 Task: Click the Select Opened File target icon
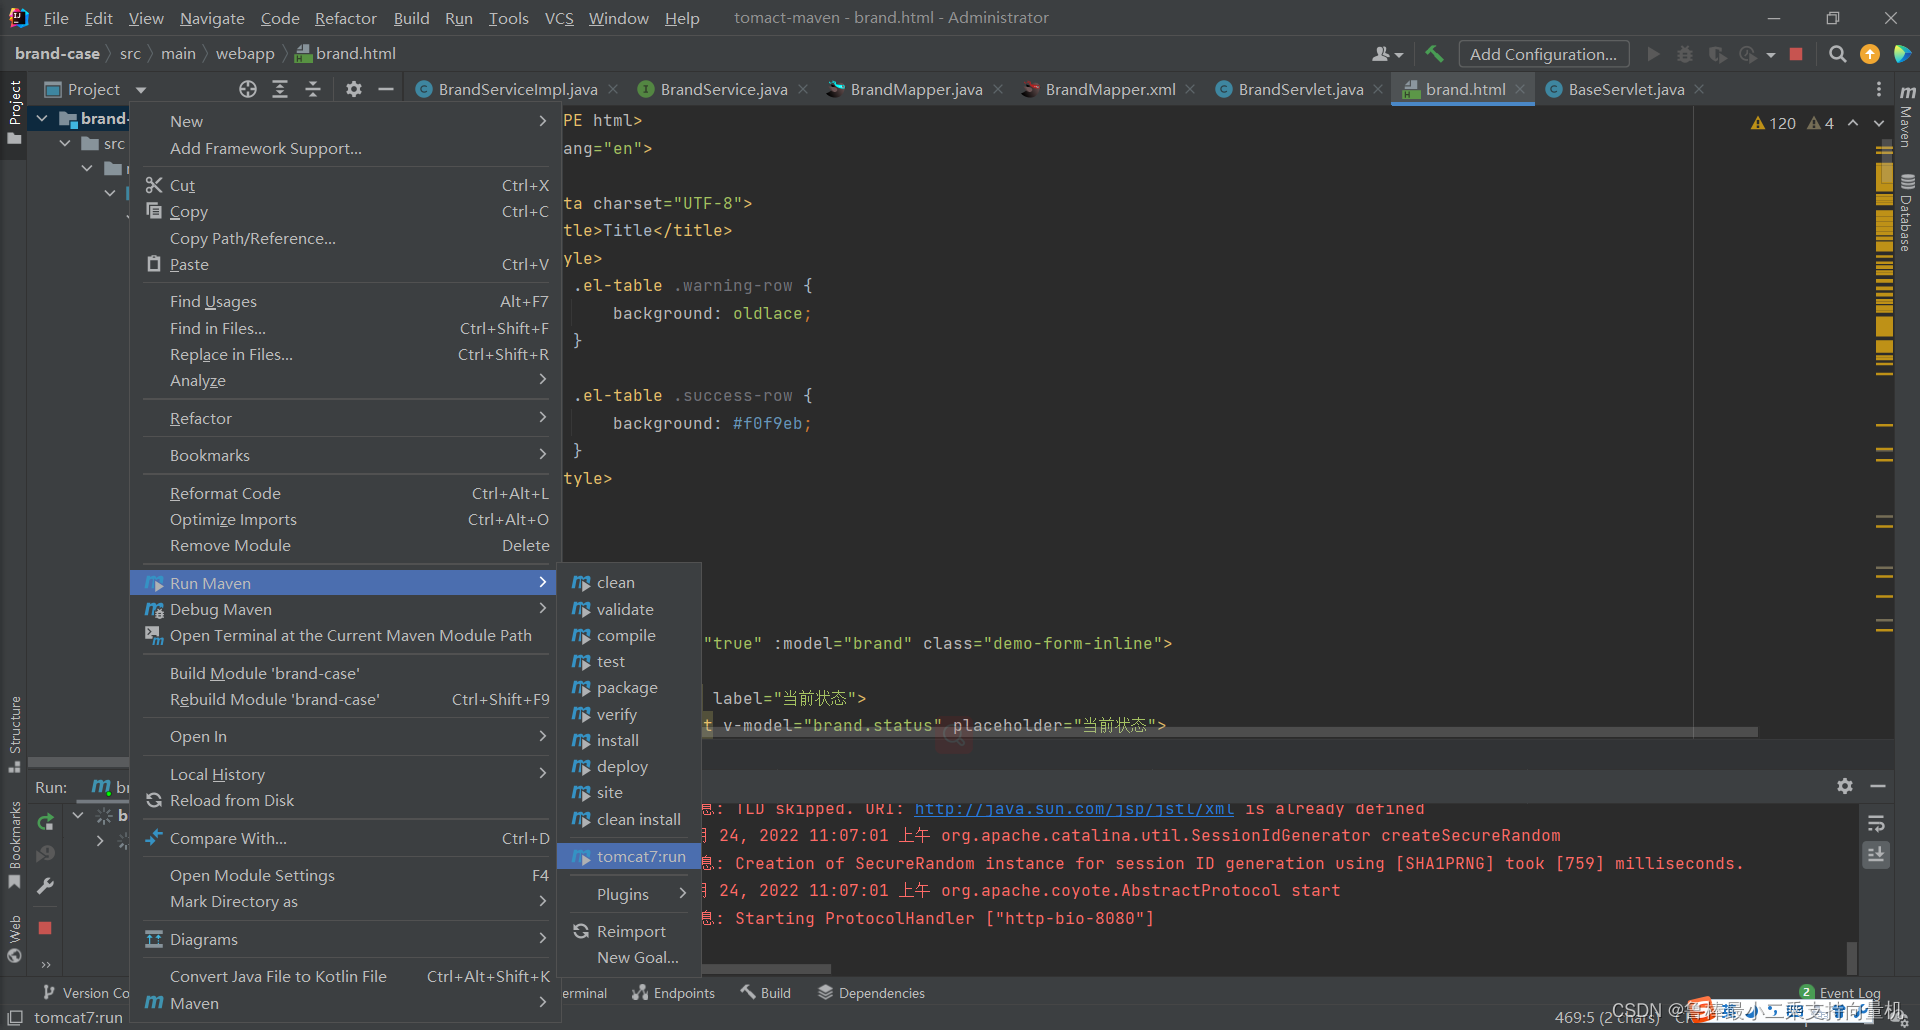(248, 89)
